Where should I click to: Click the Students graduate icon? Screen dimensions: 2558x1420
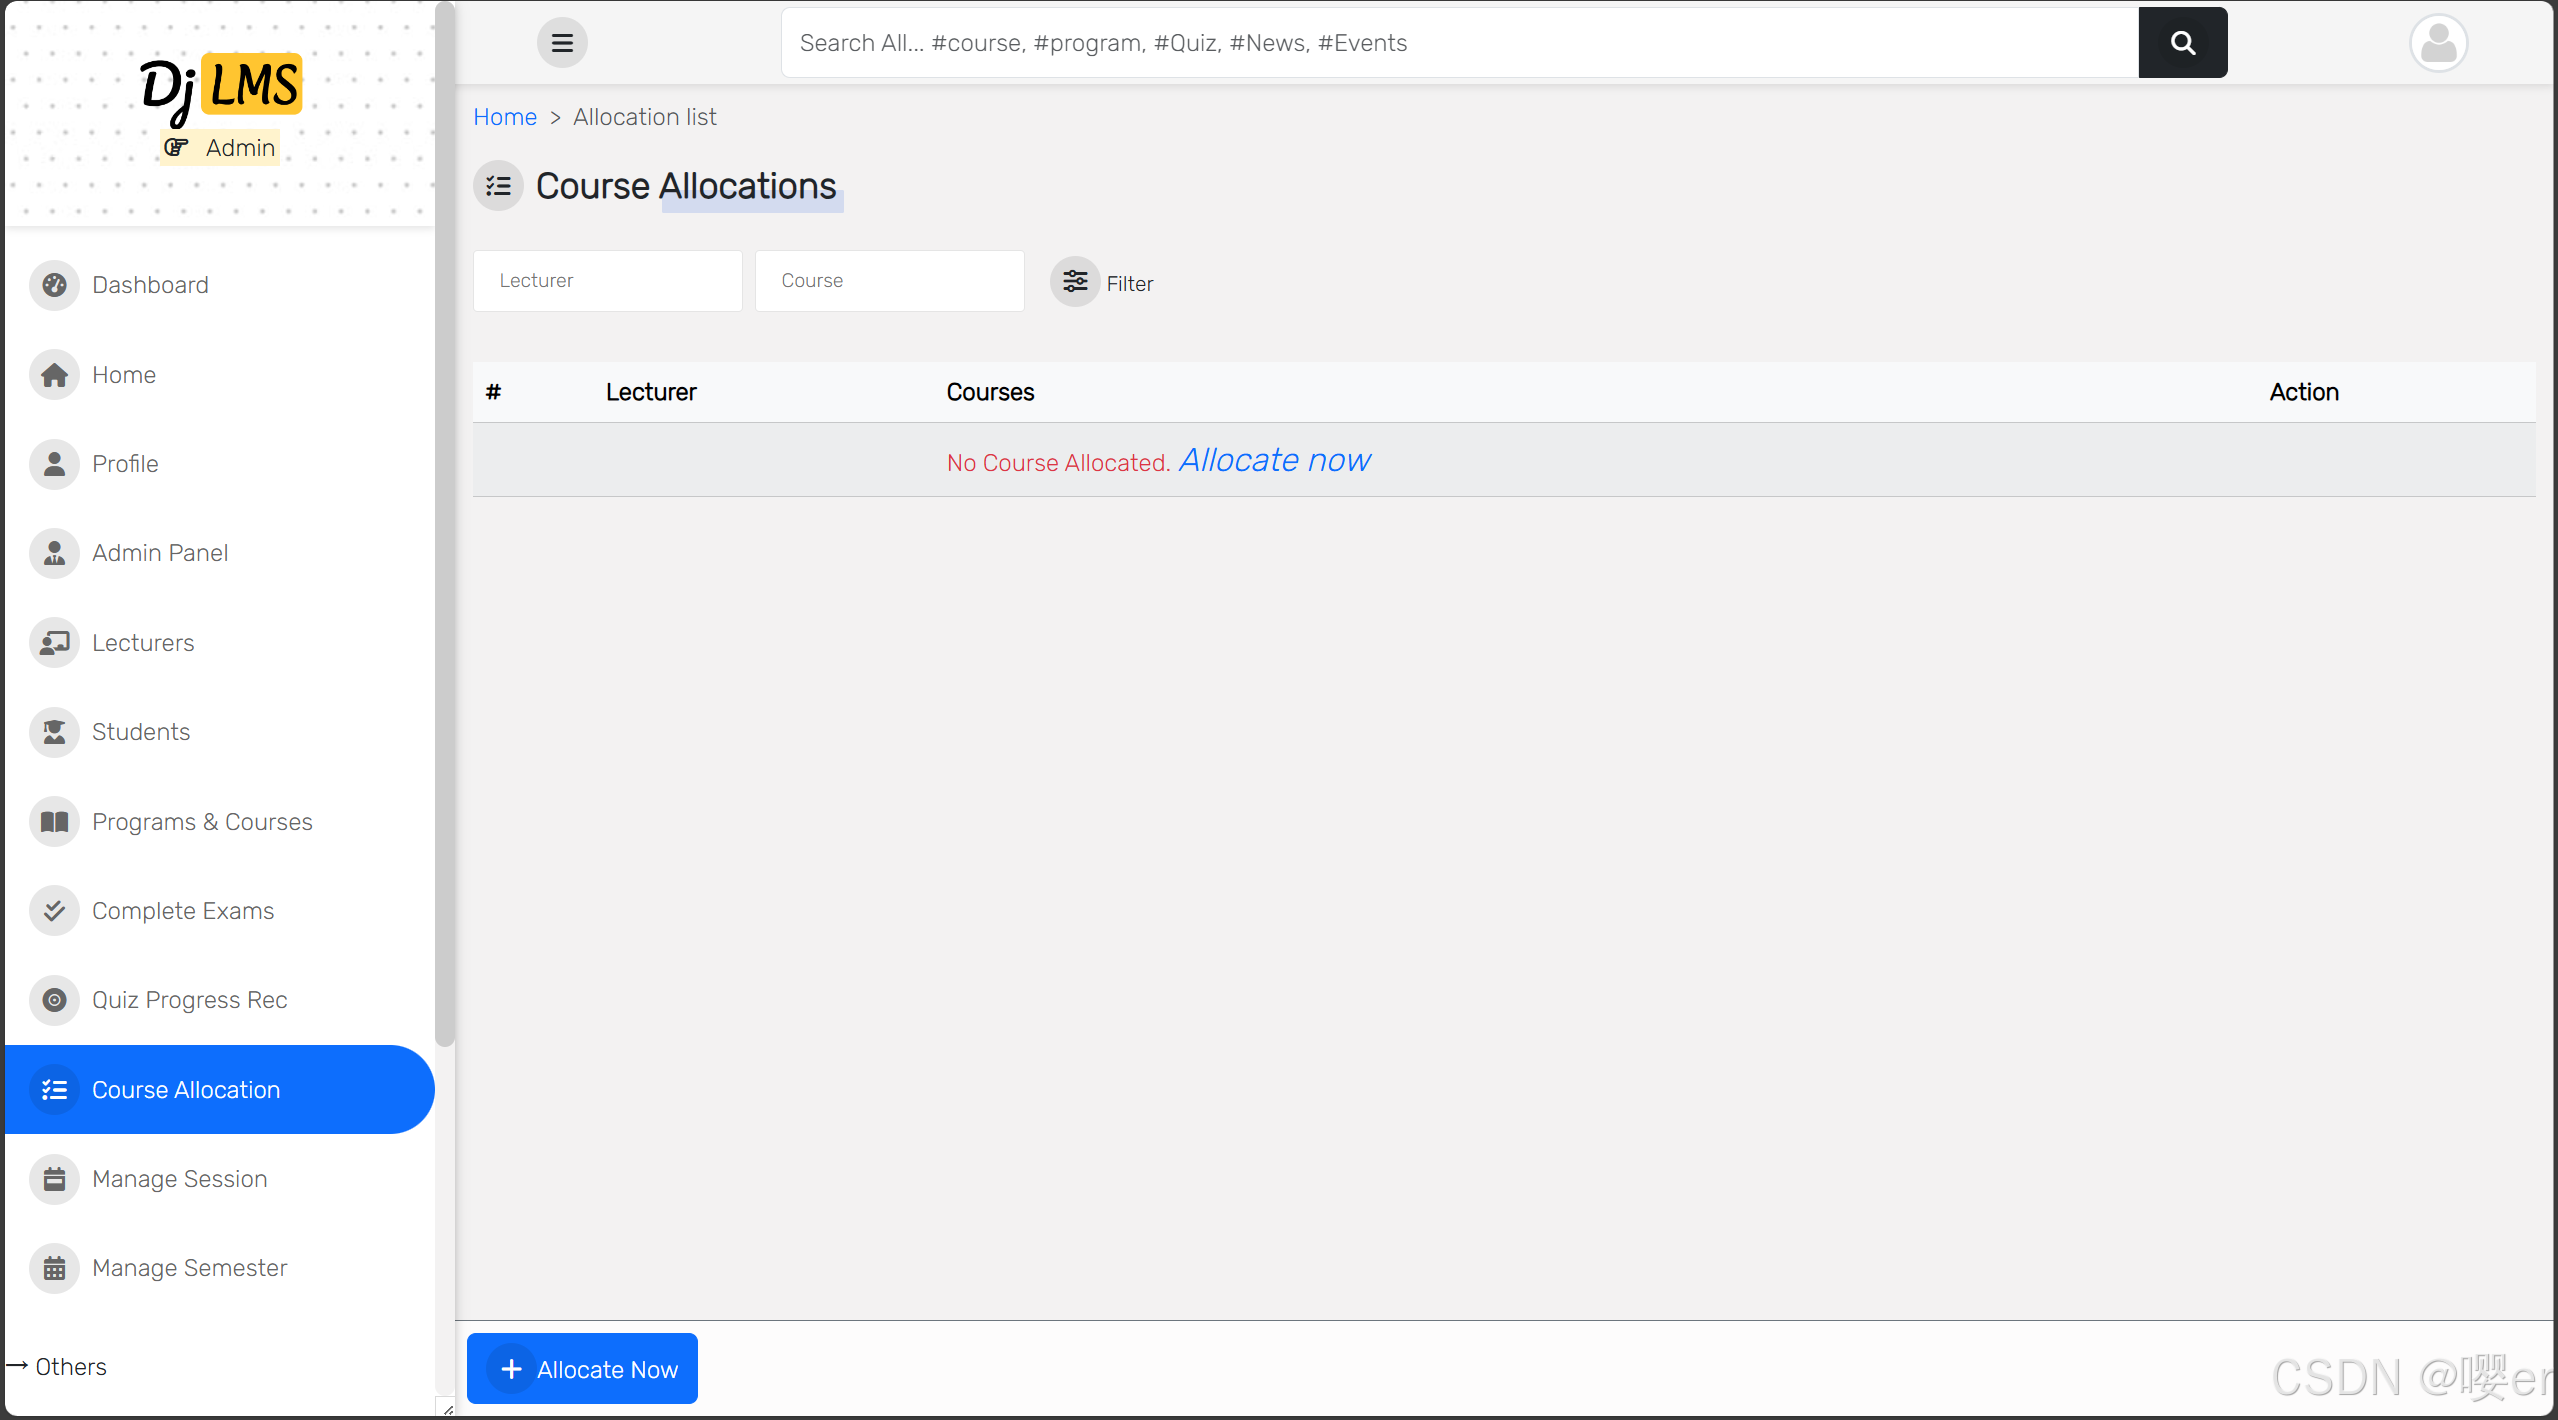54,732
